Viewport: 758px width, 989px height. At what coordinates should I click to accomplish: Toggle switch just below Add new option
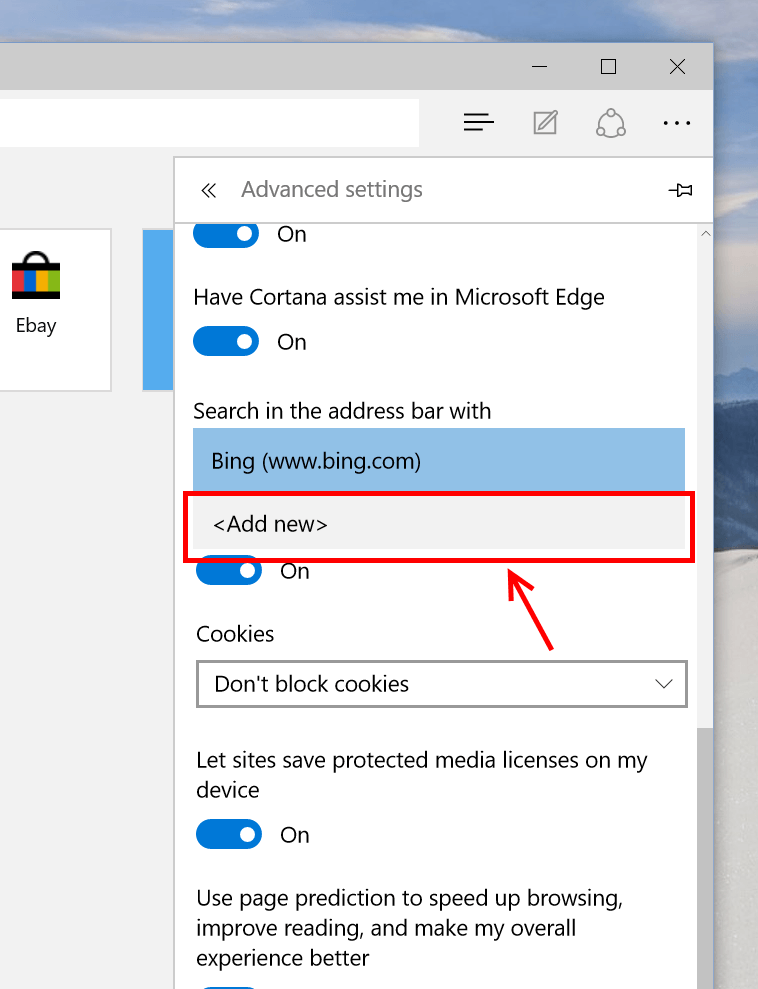coord(229,570)
